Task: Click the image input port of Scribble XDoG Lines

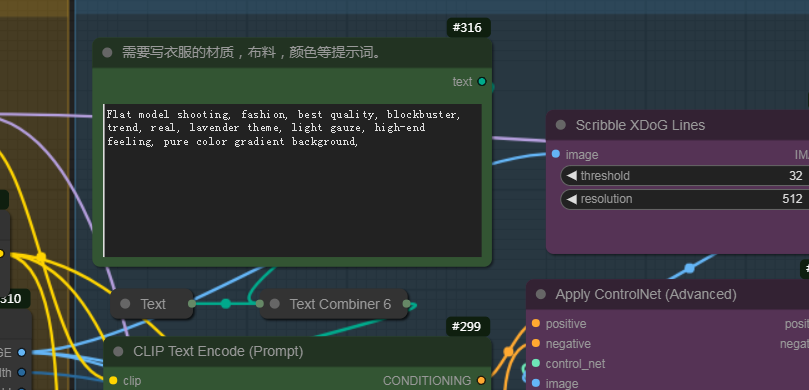Action: click(556, 154)
